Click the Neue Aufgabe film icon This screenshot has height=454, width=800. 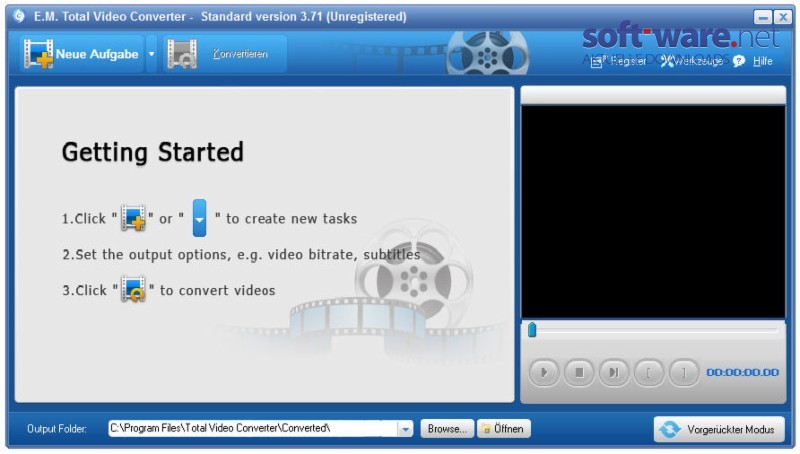click(x=38, y=54)
